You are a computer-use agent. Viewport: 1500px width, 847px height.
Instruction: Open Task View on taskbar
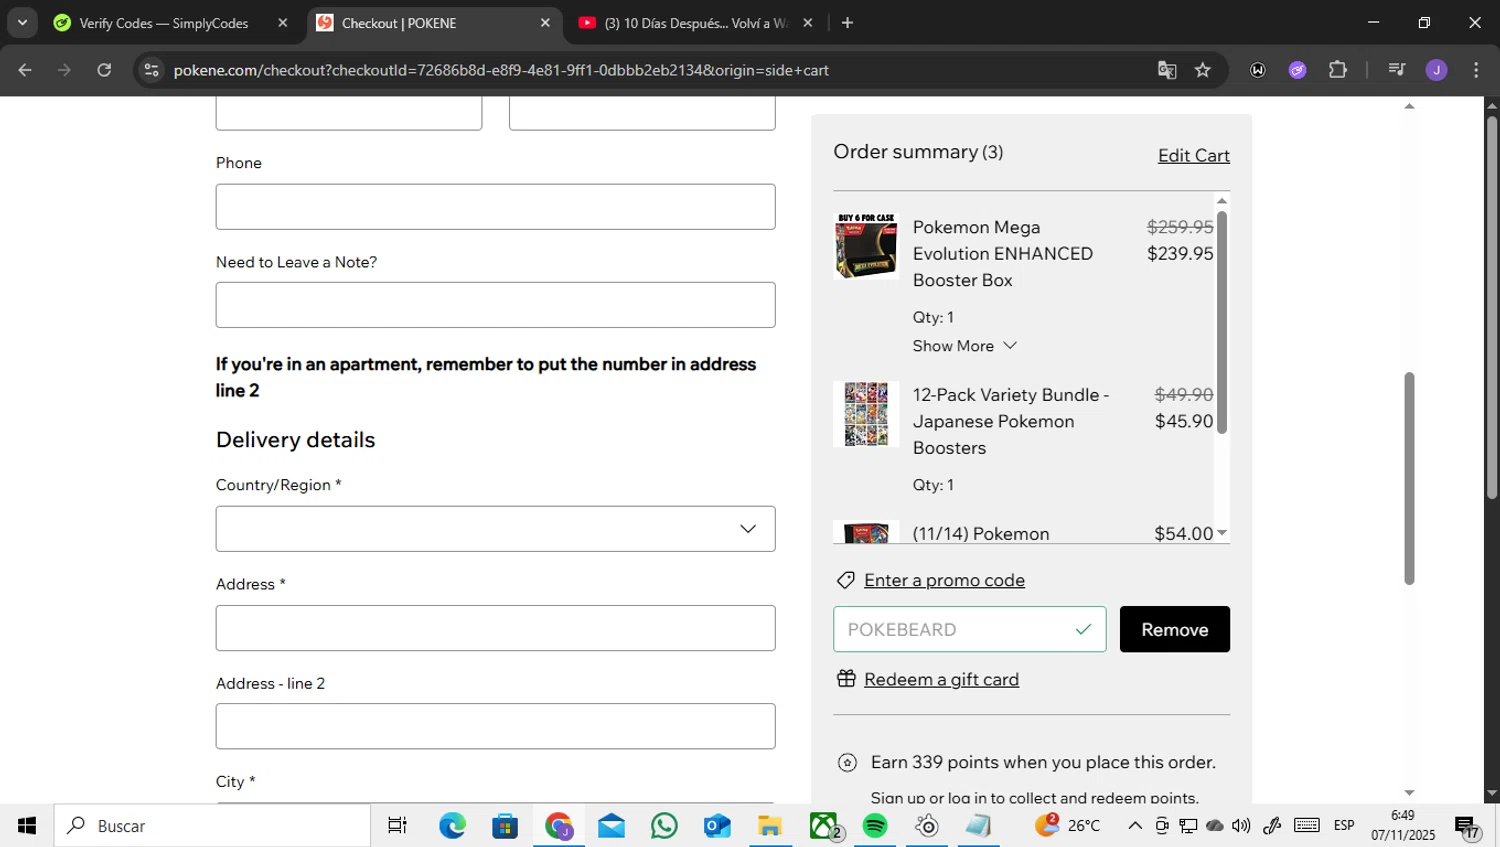tap(397, 826)
